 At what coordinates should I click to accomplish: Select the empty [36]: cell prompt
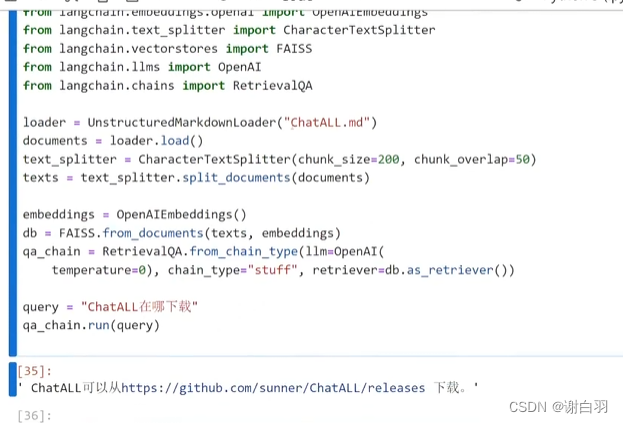tap(35, 415)
